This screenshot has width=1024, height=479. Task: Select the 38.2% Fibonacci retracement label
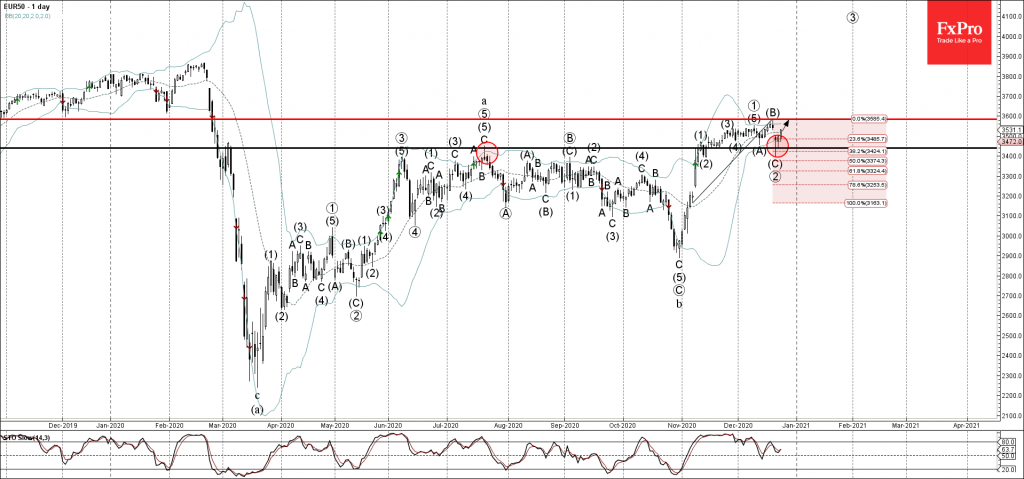pos(868,149)
